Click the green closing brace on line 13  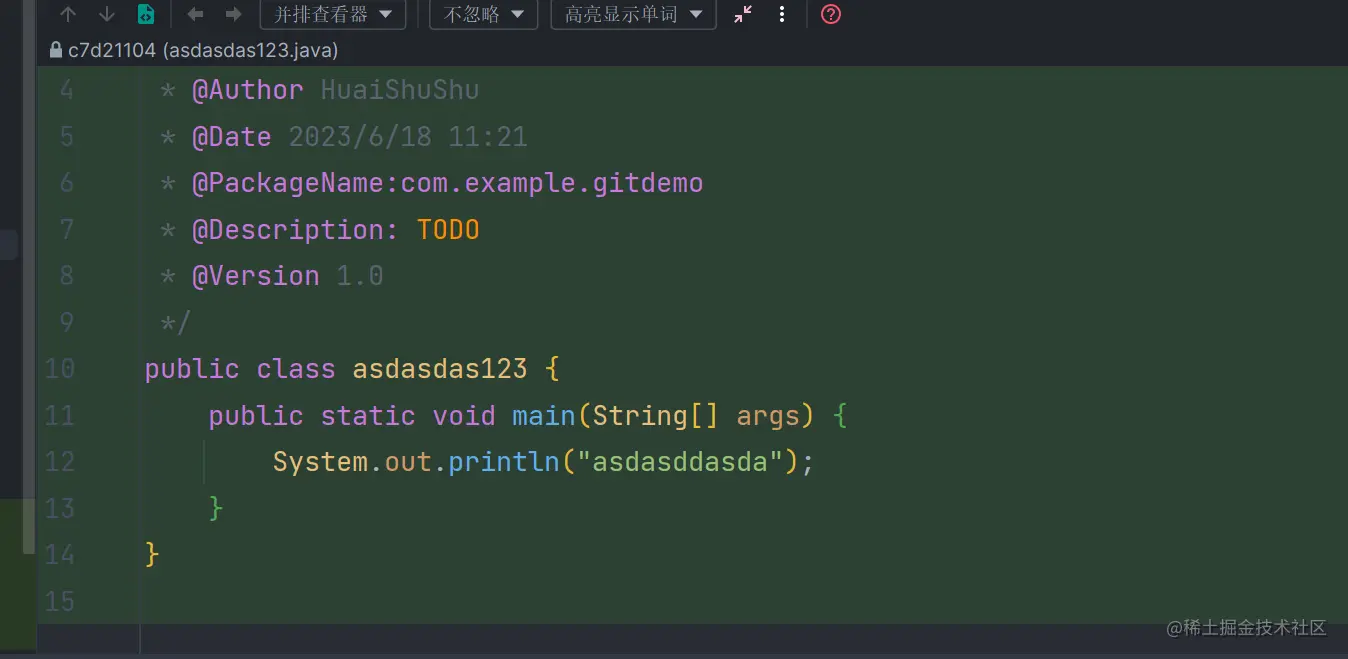coord(216,508)
